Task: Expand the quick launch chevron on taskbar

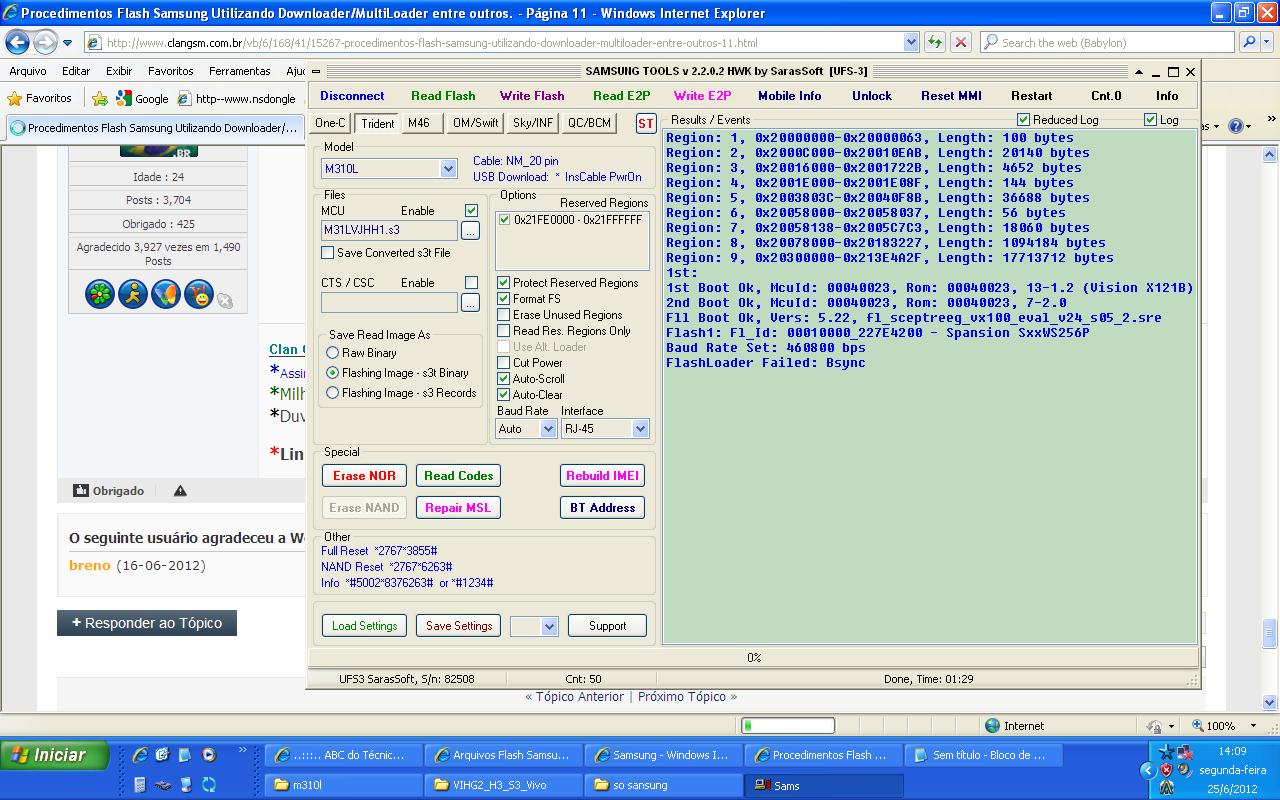Action: [241, 750]
